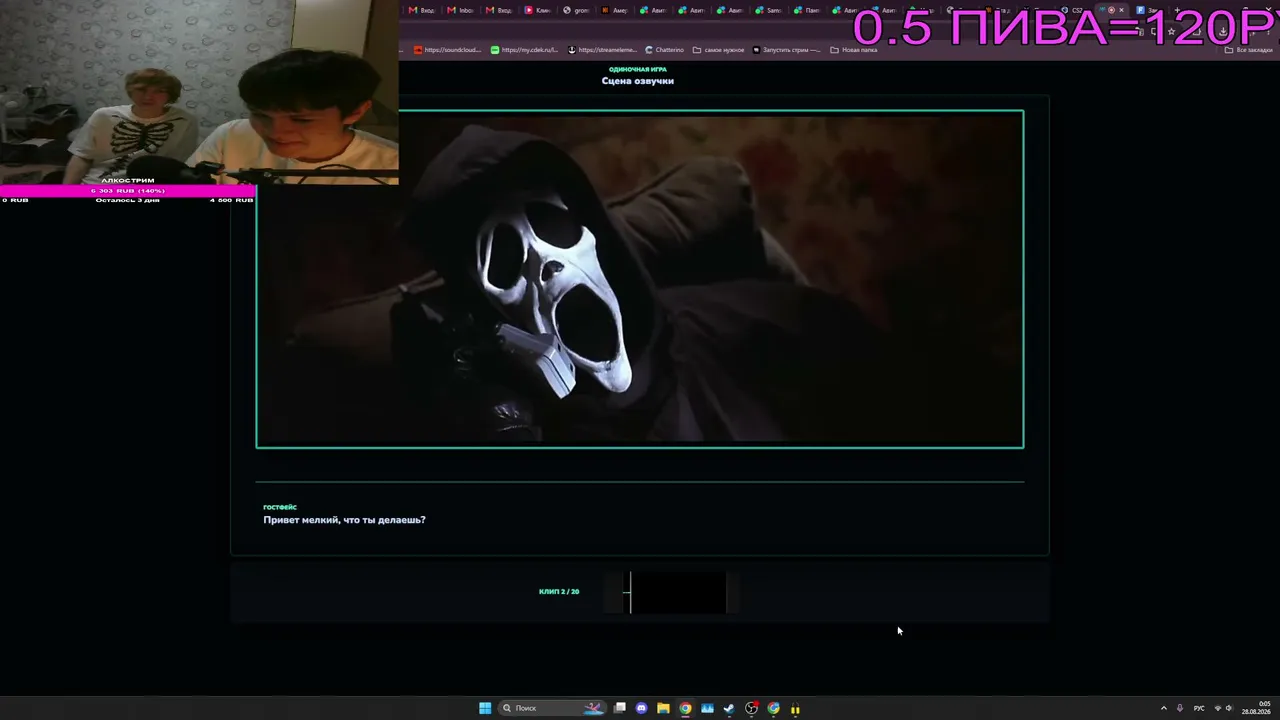Open the Windows Start menu
Viewport: 1280px width, 720px height.
pos(485,708)
